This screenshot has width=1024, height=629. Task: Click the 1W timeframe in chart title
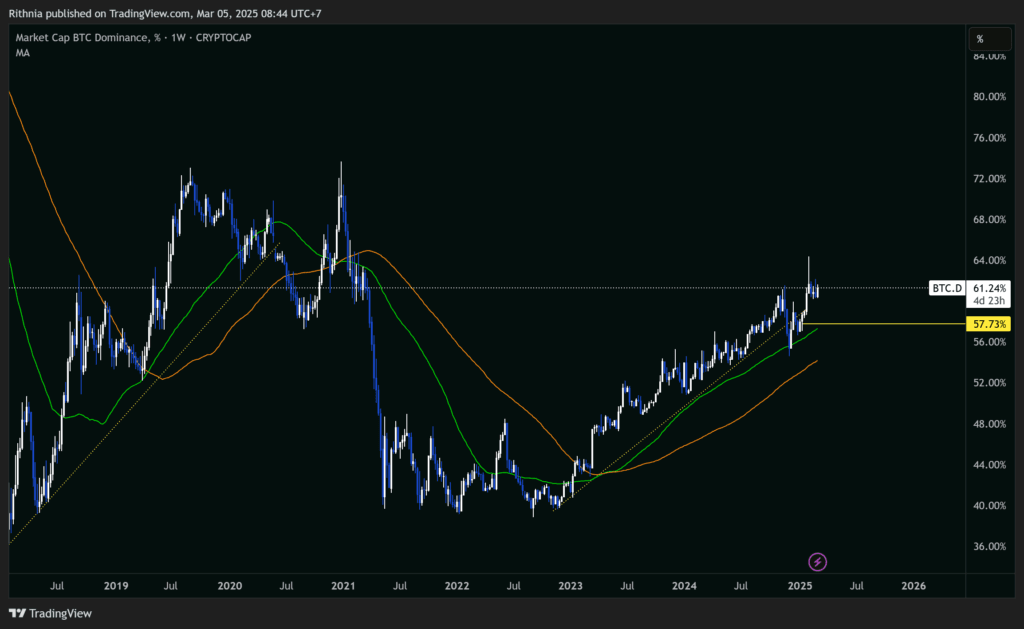(177, 38)
